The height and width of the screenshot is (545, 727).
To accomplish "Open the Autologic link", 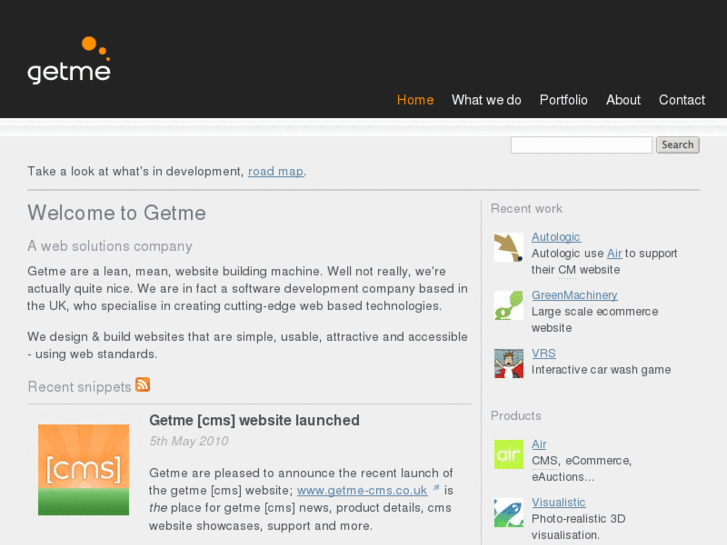I will click(556, 237).
